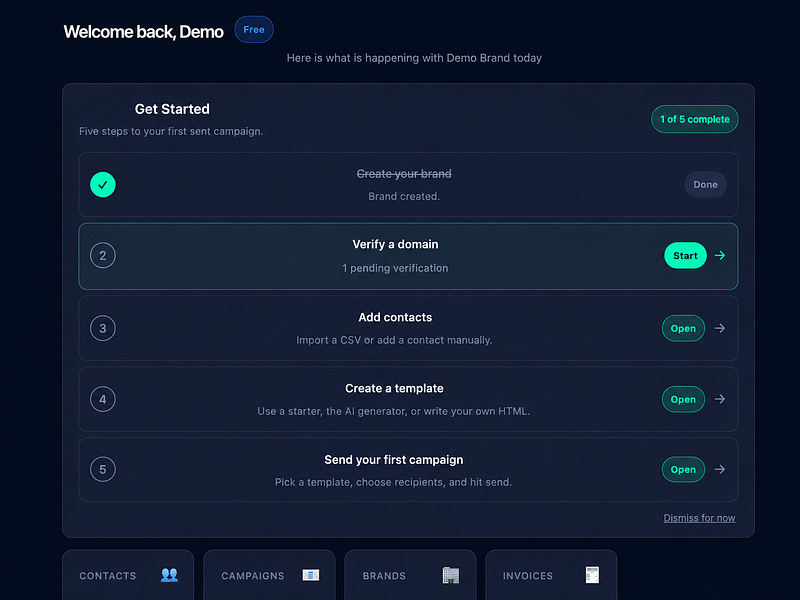
Task: Start the Verify a domain step
Action: (685, 256)
